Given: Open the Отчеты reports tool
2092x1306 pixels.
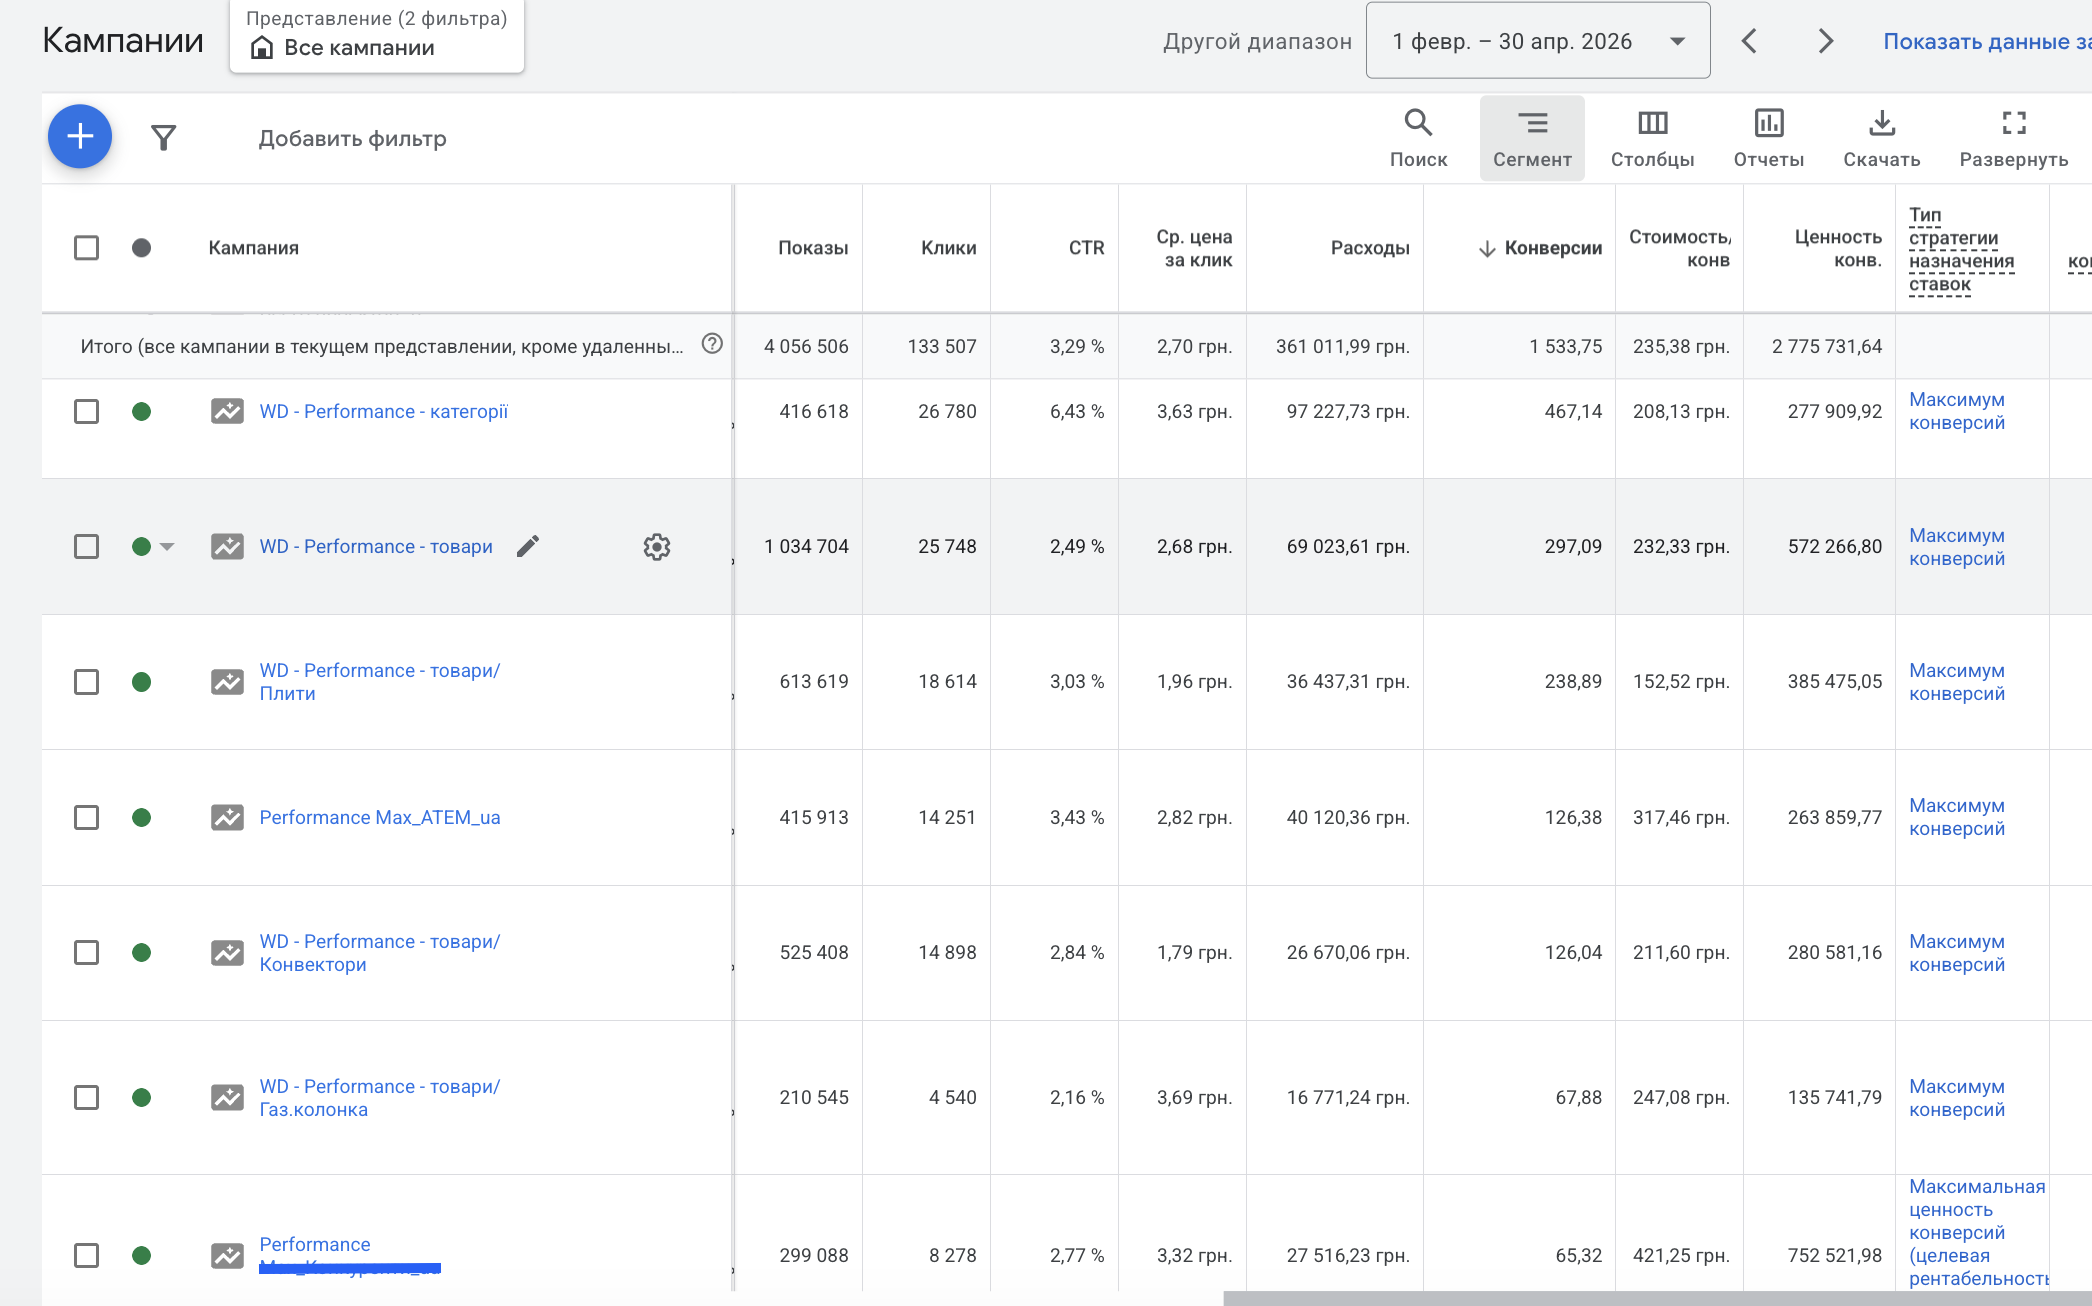Looking at the screenshot, I should tap(1768, 138).
